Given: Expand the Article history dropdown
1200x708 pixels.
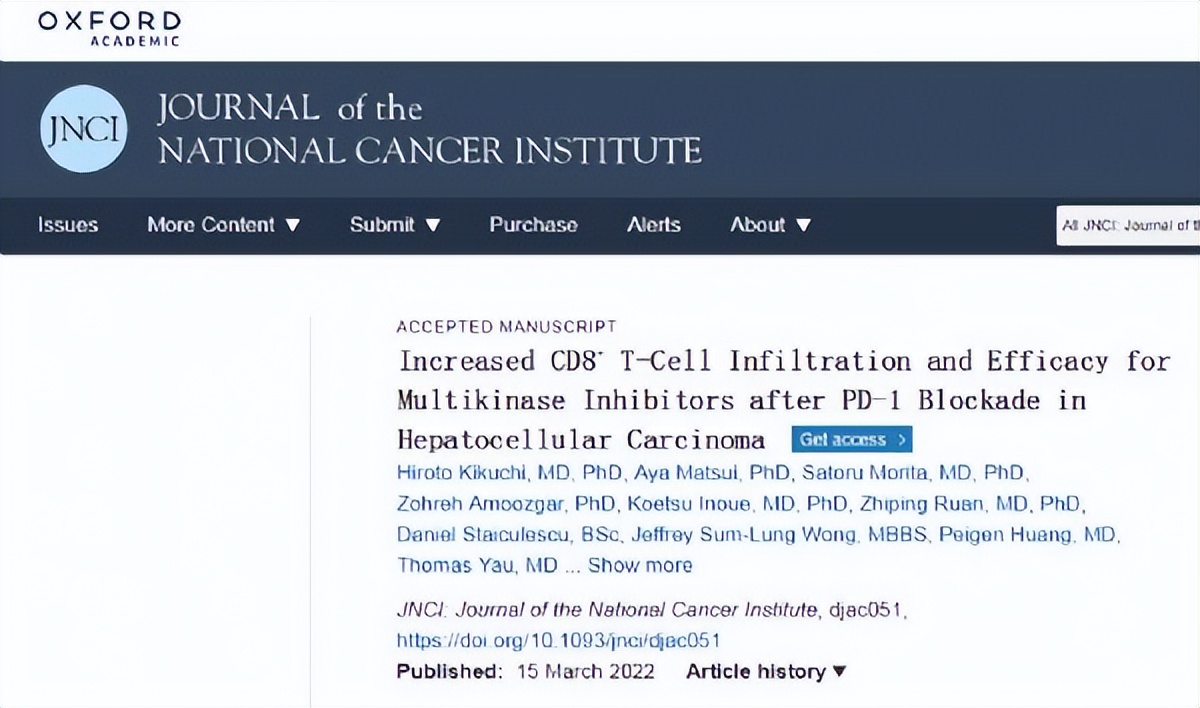Looking at the screenshot, I should coord(766,672).
